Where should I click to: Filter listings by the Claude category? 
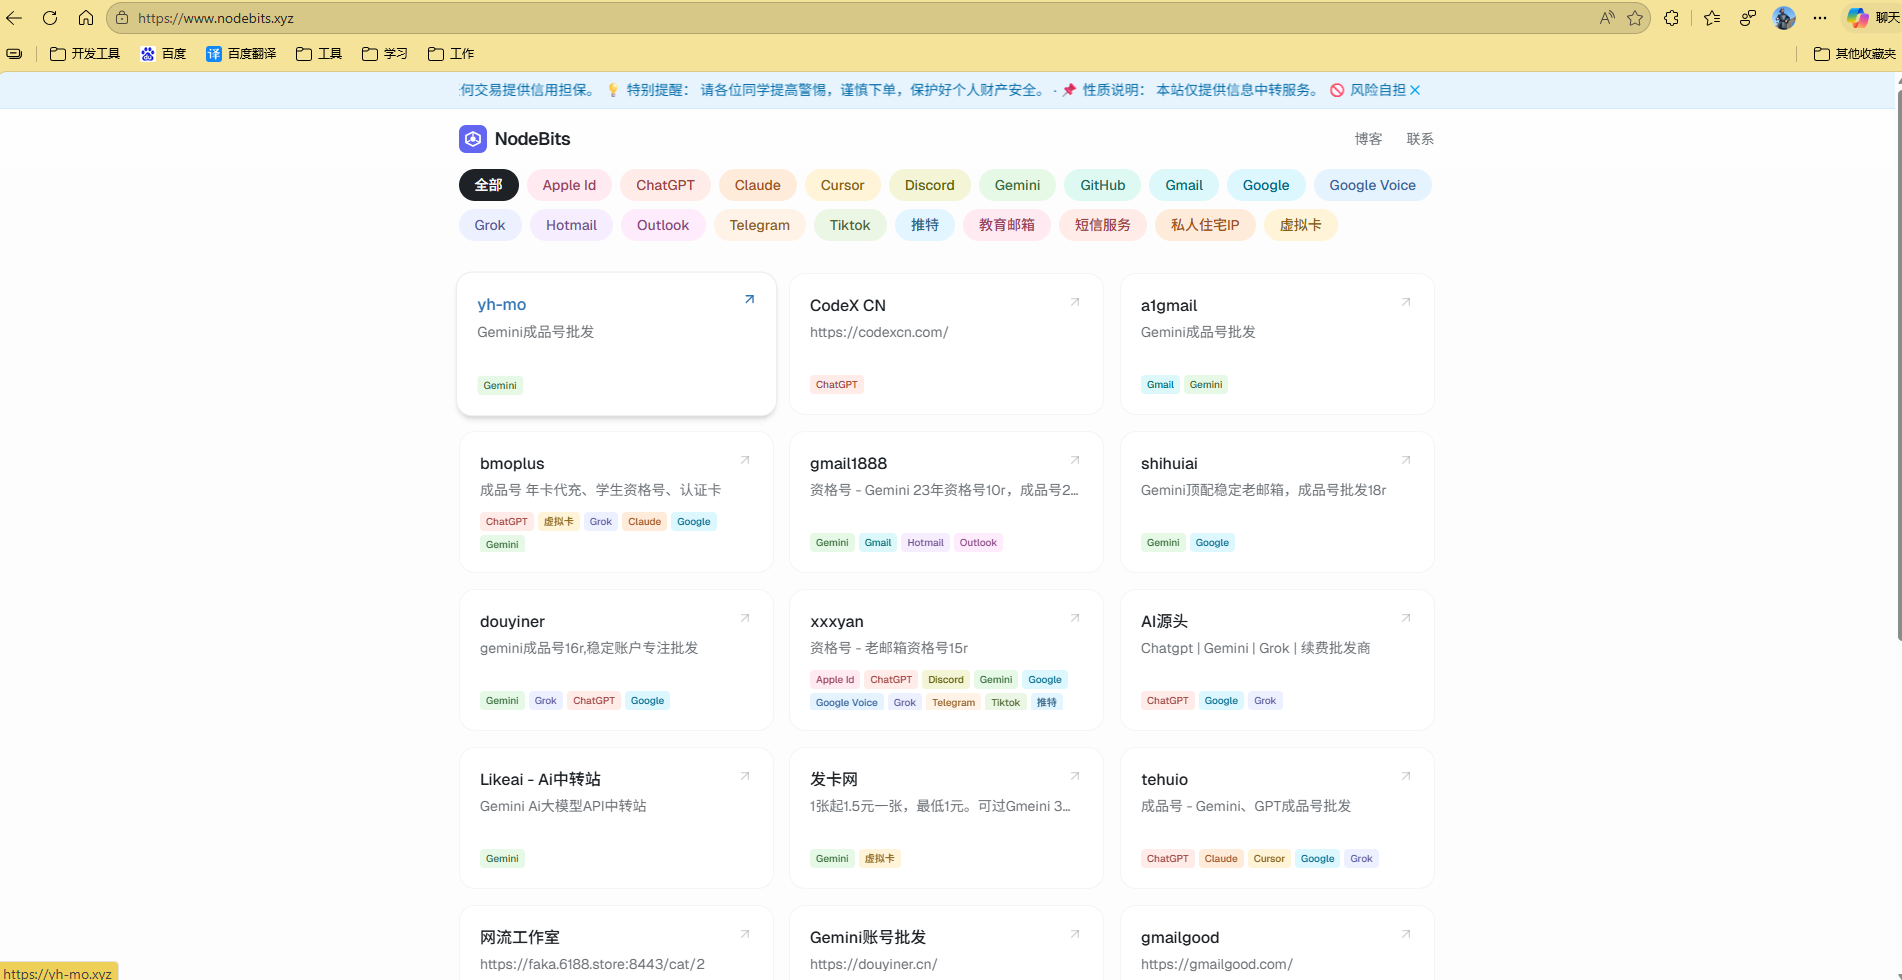(x=757, y=185)
